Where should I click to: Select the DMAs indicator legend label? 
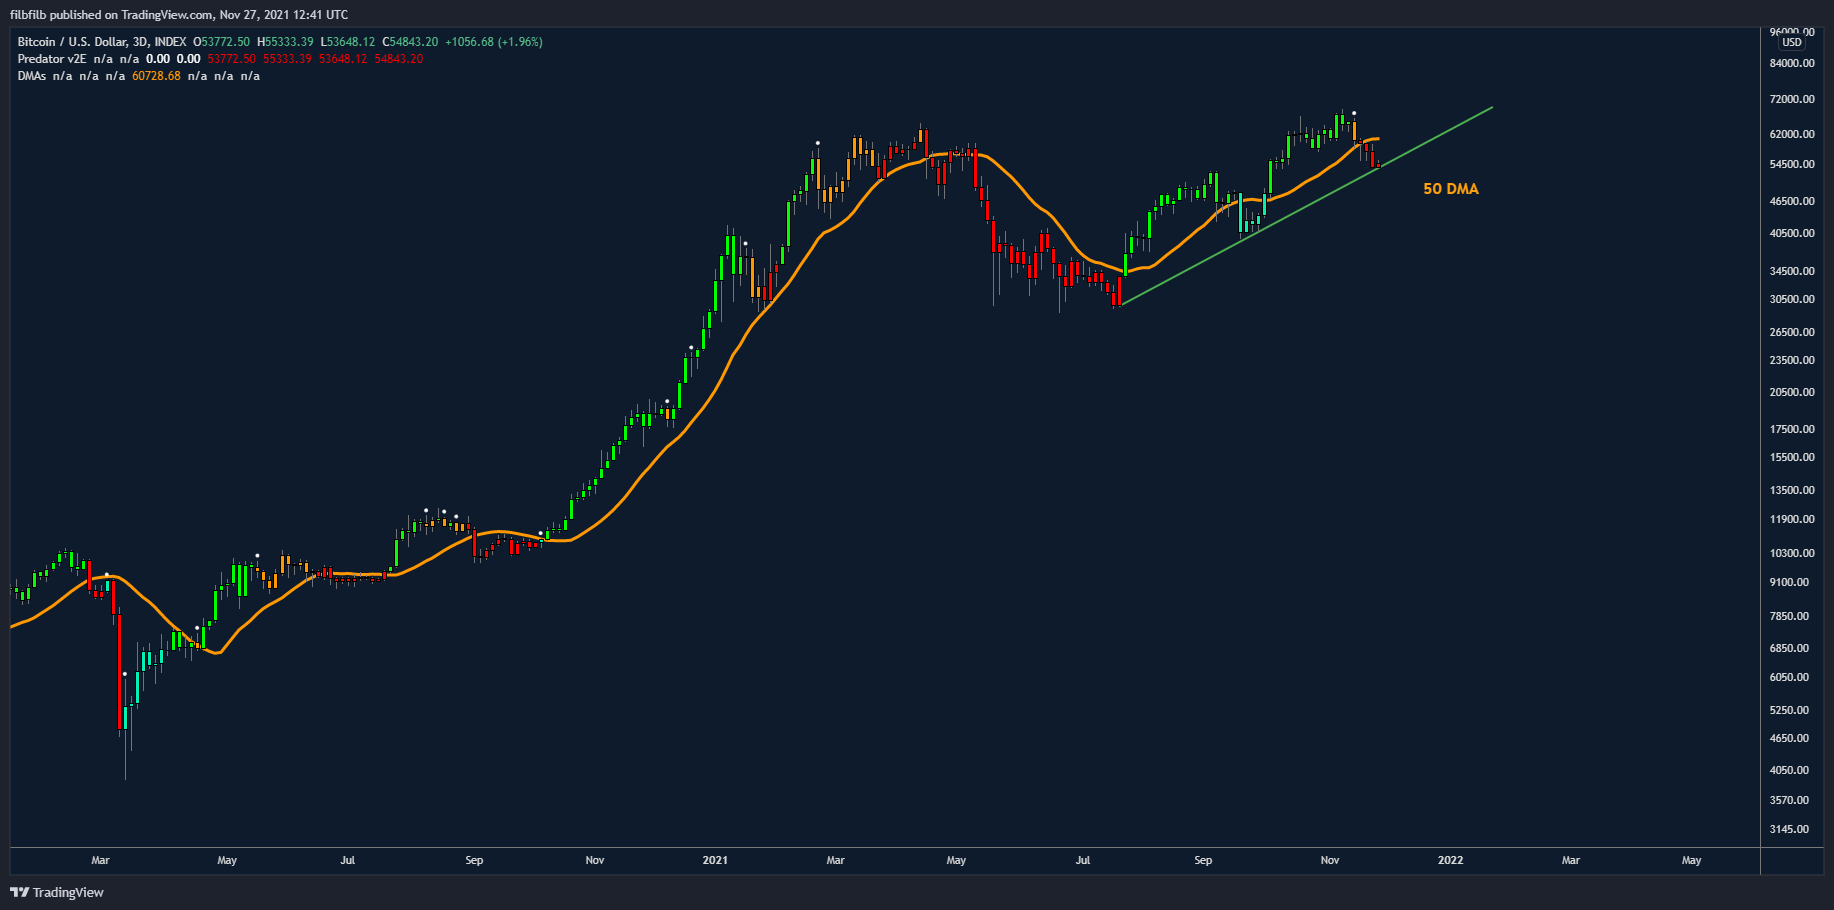point(32,76)
